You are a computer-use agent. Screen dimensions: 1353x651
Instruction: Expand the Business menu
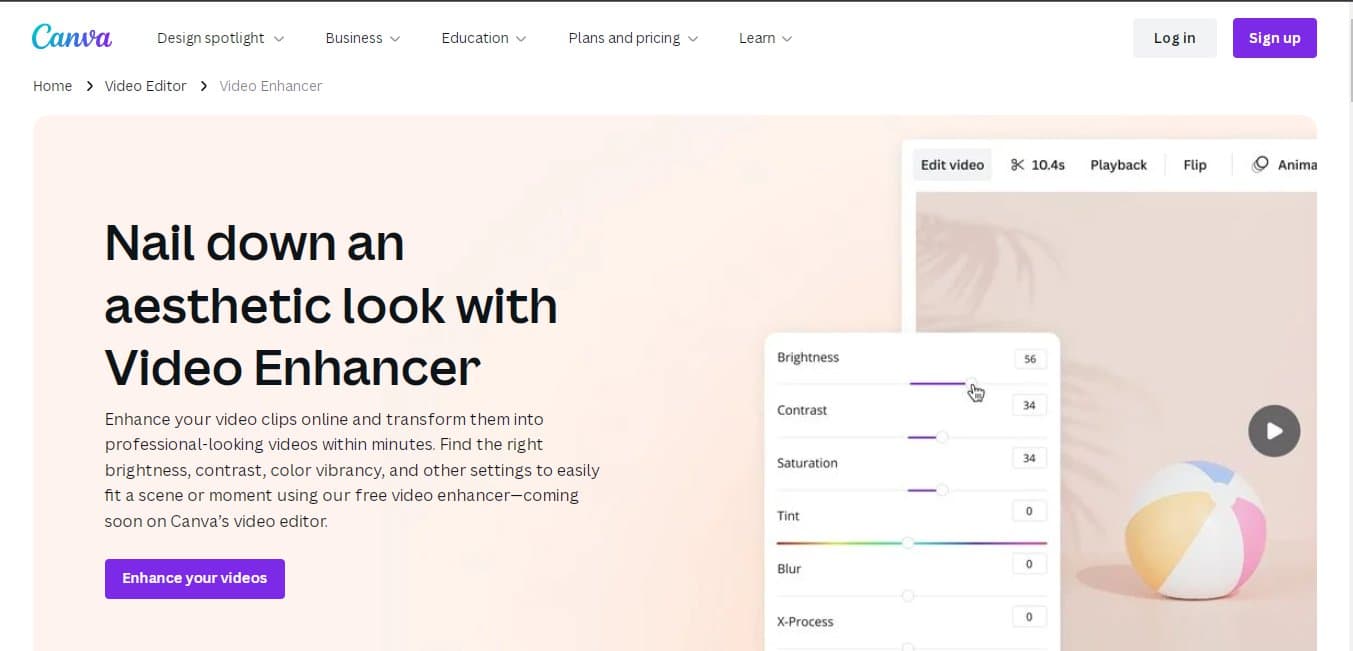pyautogui.click(x=362, y=38)
